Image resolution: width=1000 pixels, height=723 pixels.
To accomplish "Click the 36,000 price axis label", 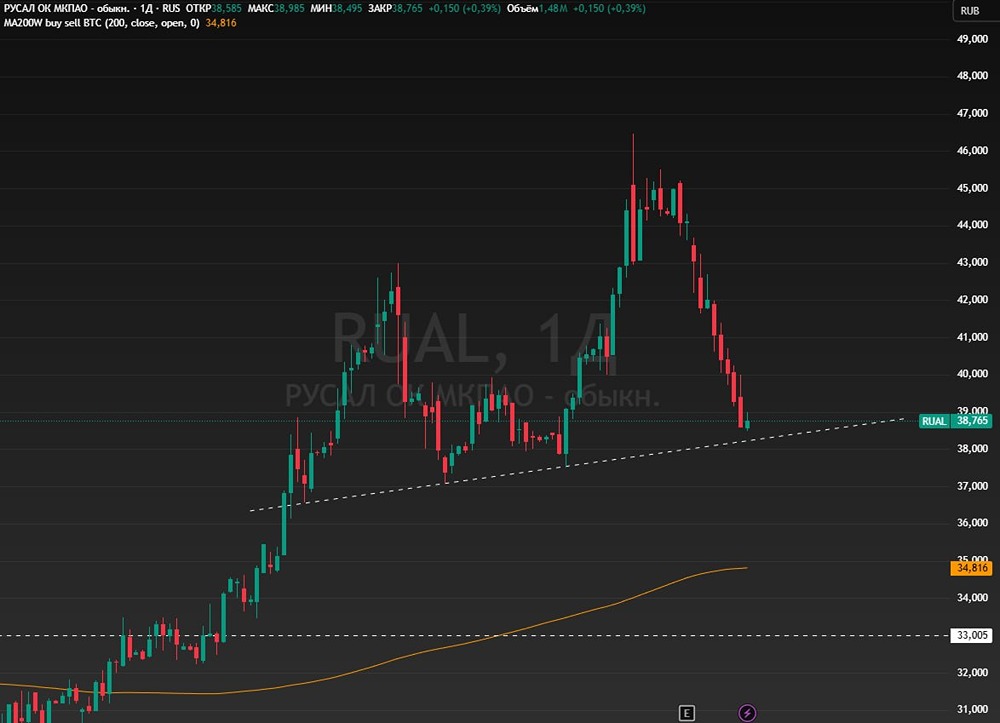I will click(x=972, y=522).
